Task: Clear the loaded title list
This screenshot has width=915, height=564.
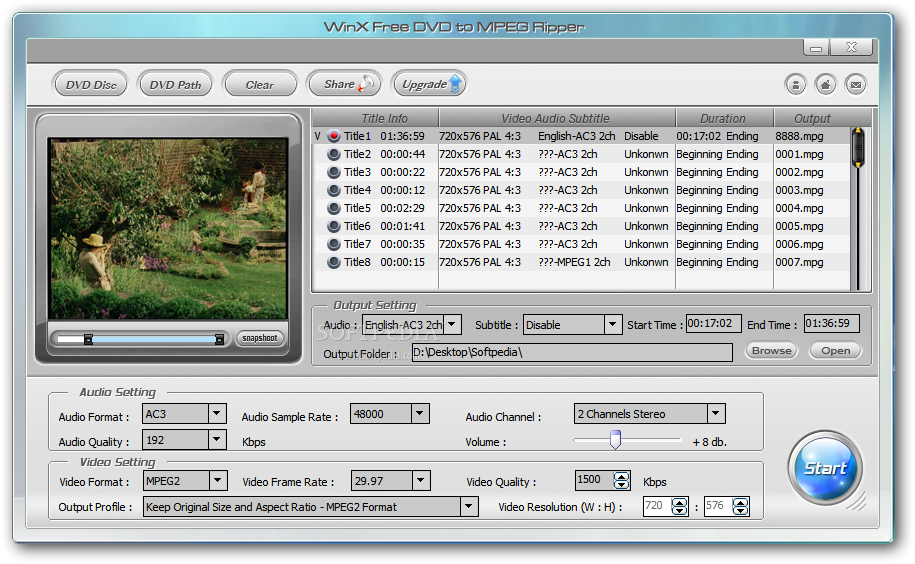Action: coord(260,85)
